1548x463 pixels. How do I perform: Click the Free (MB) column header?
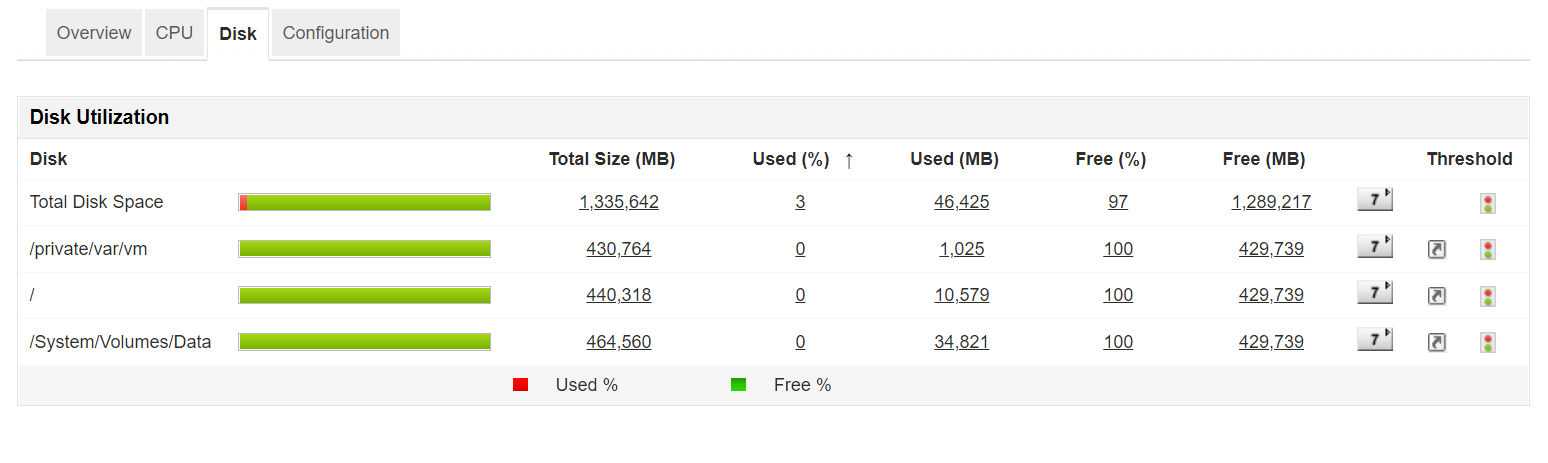pyautogui.click(x=1264, y=159)
